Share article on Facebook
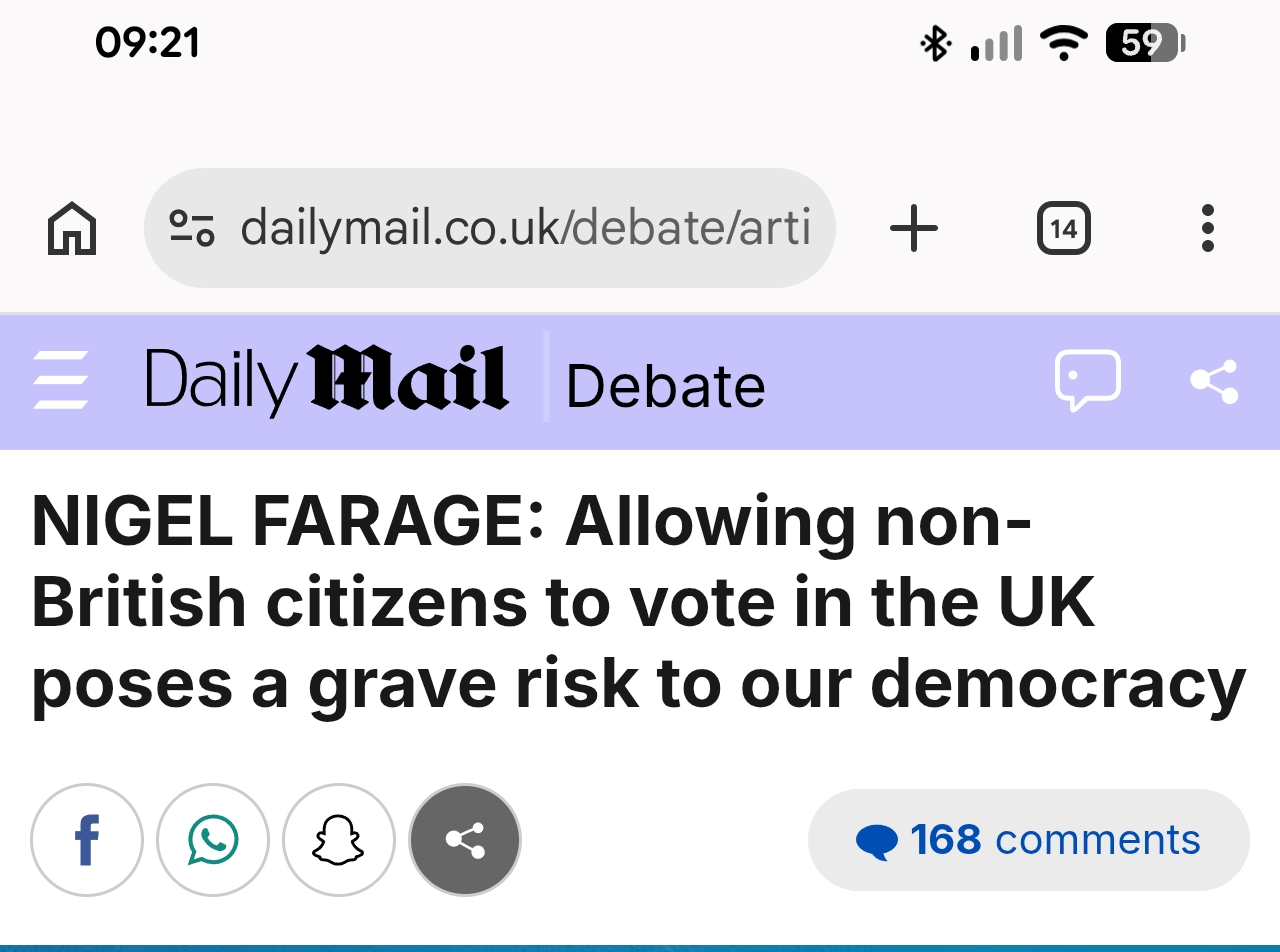The height and width of the screenshot is (952, 1280). point(87,840)
